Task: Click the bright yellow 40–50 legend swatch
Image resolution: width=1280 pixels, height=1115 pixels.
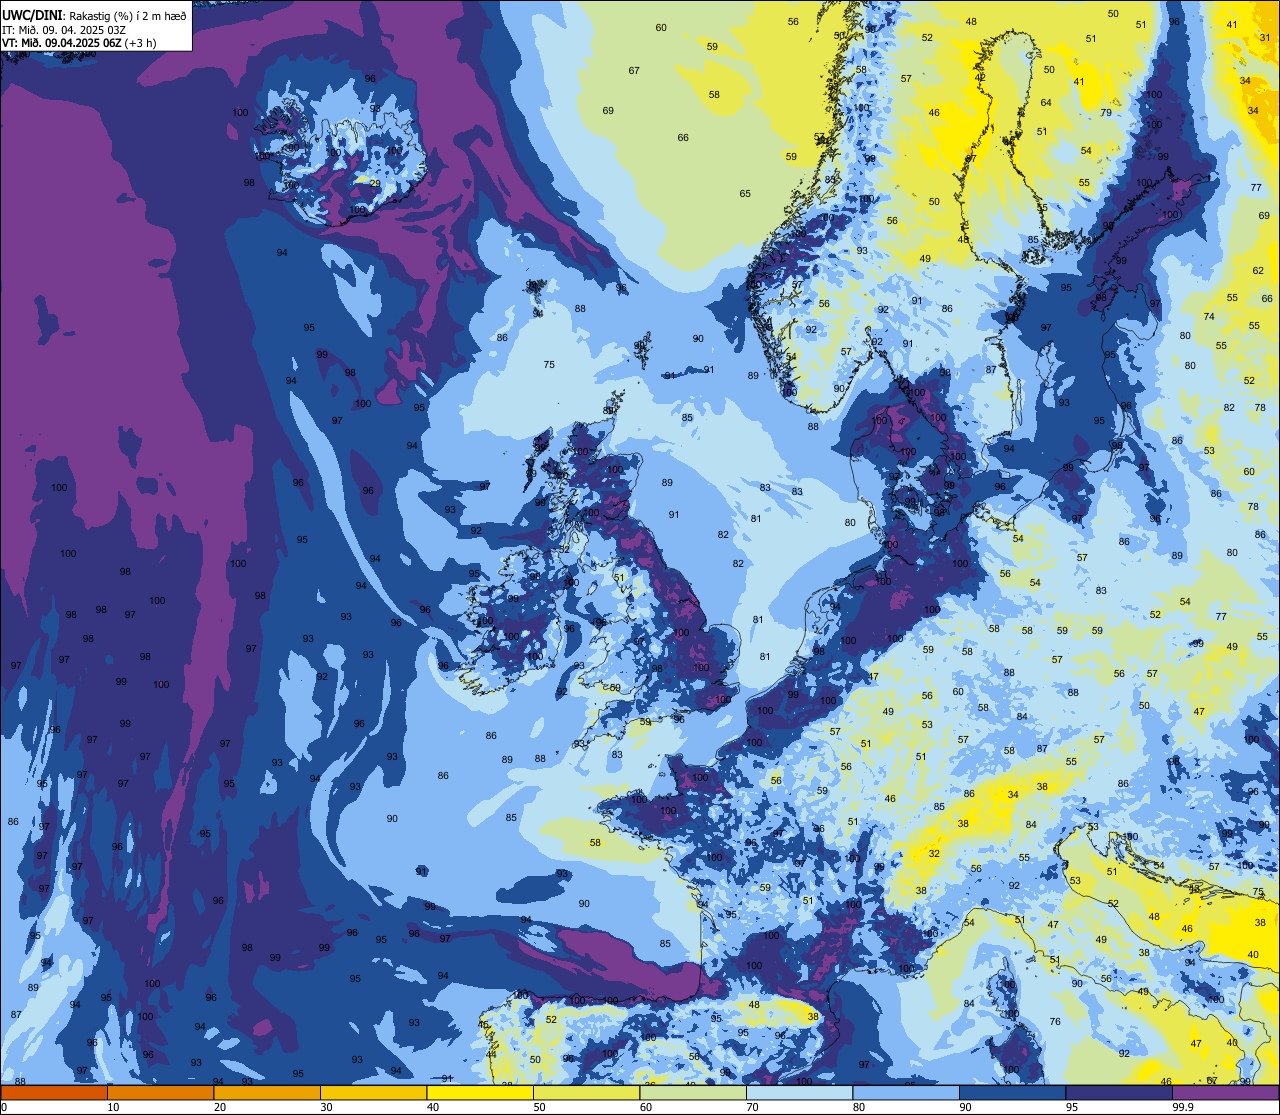Action: point(480,1093)
